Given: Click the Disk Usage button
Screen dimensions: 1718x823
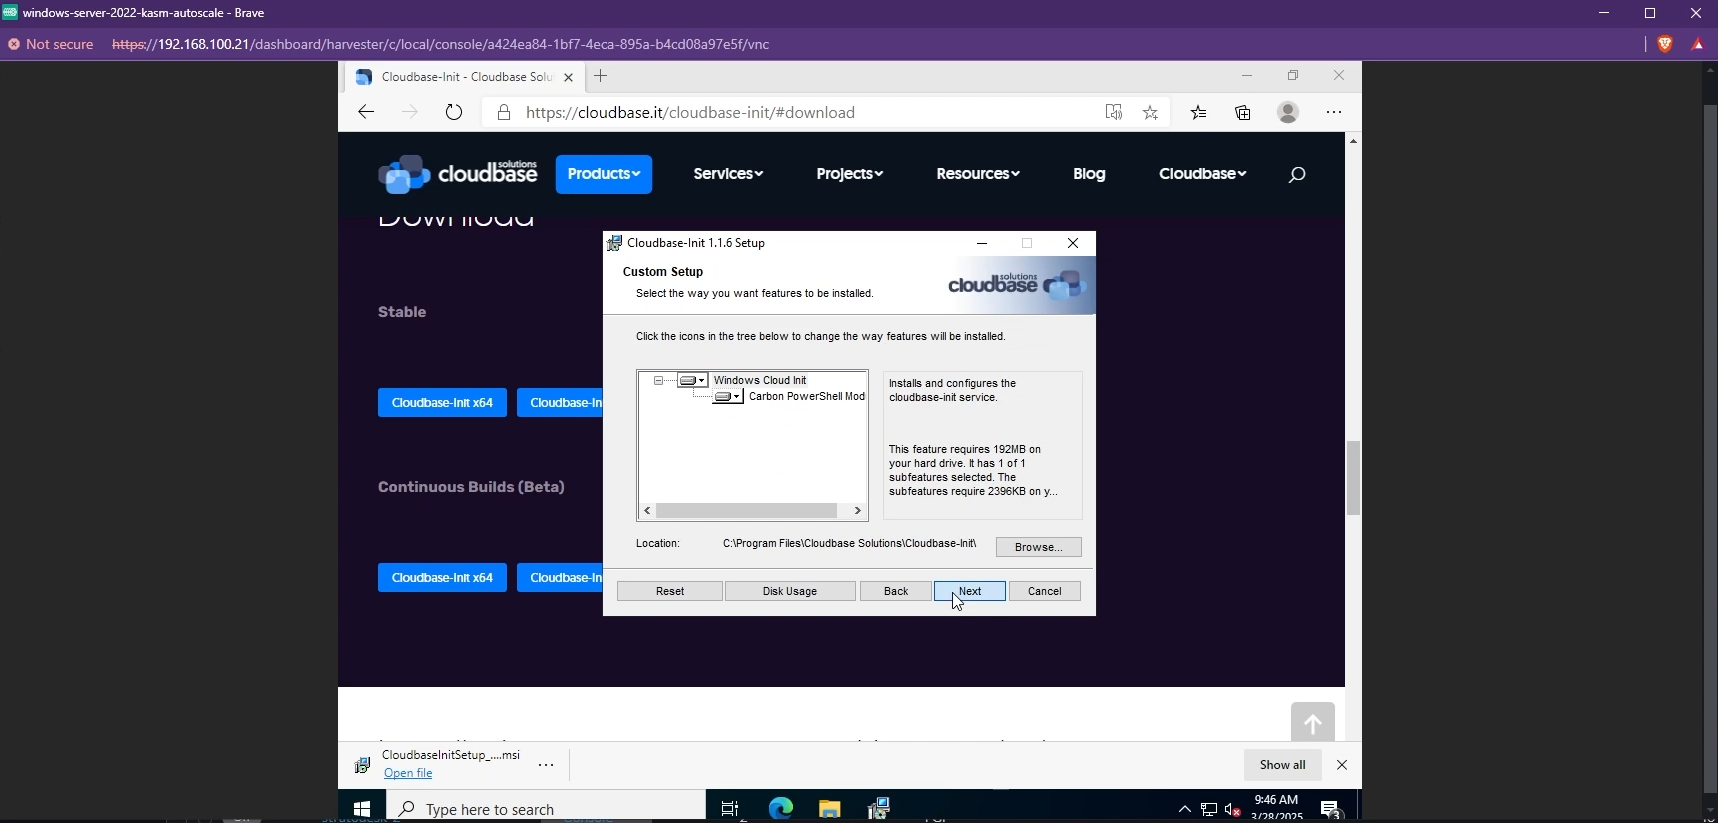Looking at the screenshot, I should tap(789, 591).
